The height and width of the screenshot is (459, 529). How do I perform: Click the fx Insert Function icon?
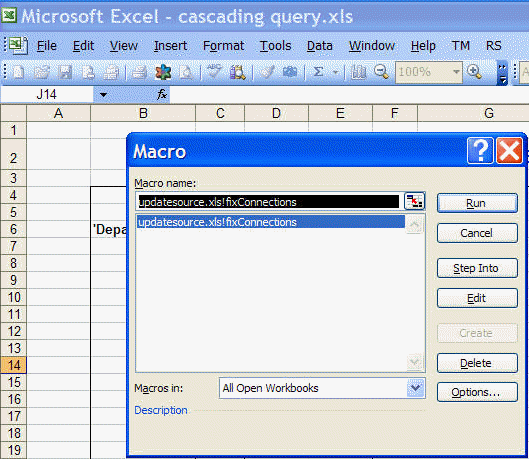pos(162,95)
